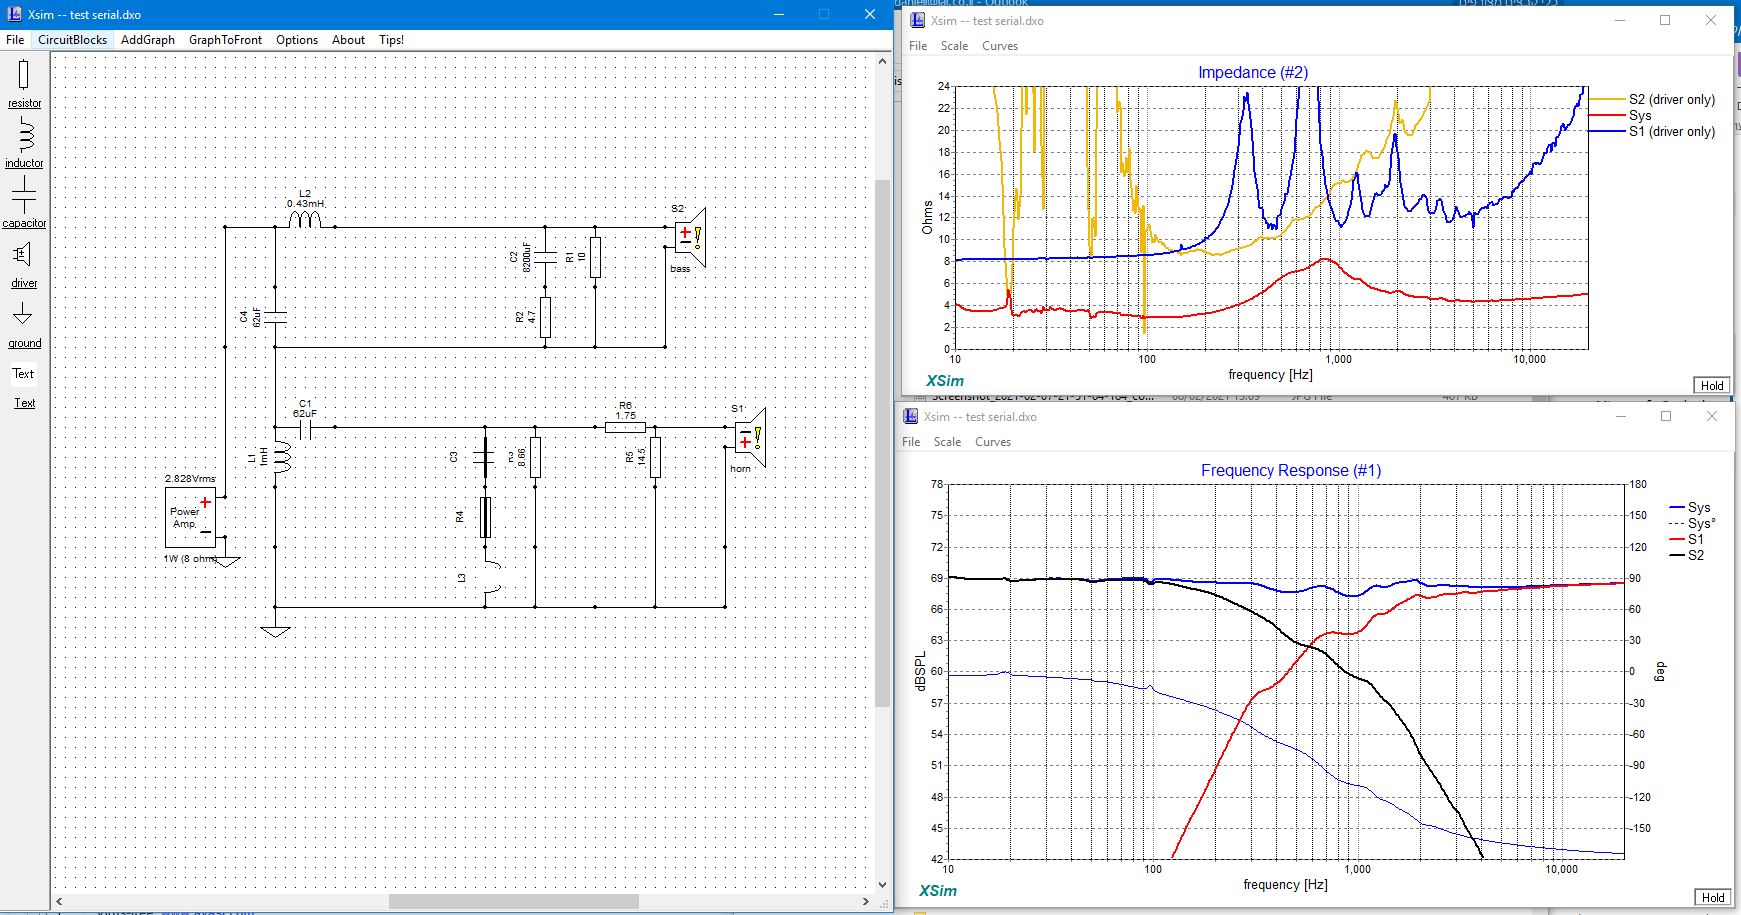This screenshot has width=1741, height=915.
Task: Click 2.828Vrms label above Power Amp
Action: pyautogui.click(x=190, y=479)
